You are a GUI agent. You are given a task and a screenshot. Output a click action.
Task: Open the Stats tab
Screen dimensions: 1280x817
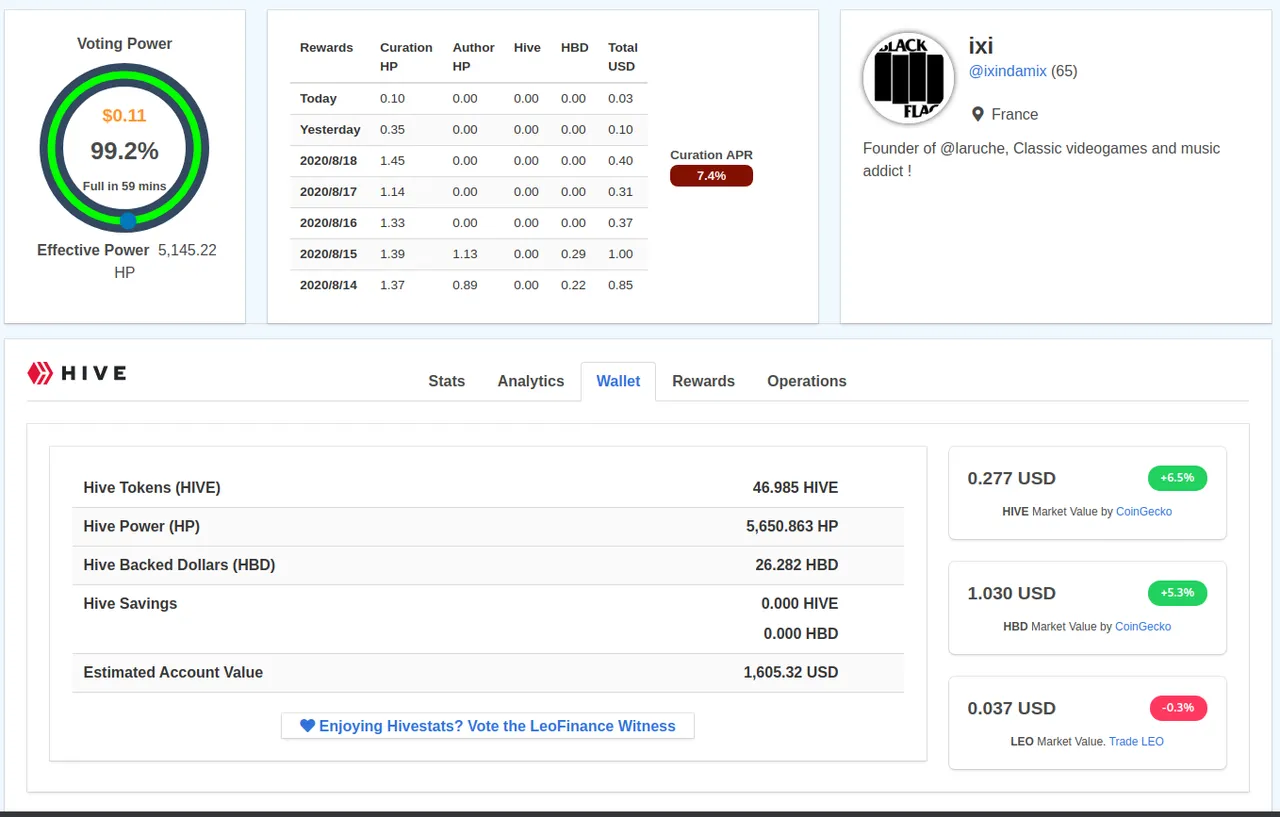coord(446,381)
